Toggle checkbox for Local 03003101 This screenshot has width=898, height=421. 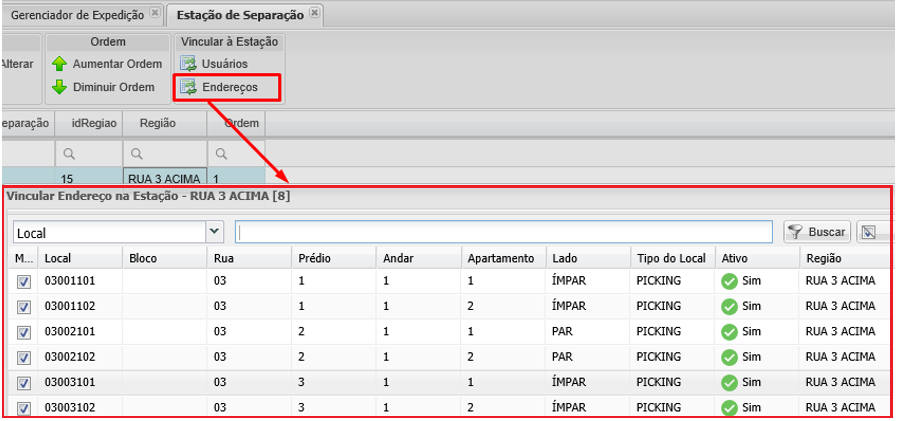click(24, 383)
